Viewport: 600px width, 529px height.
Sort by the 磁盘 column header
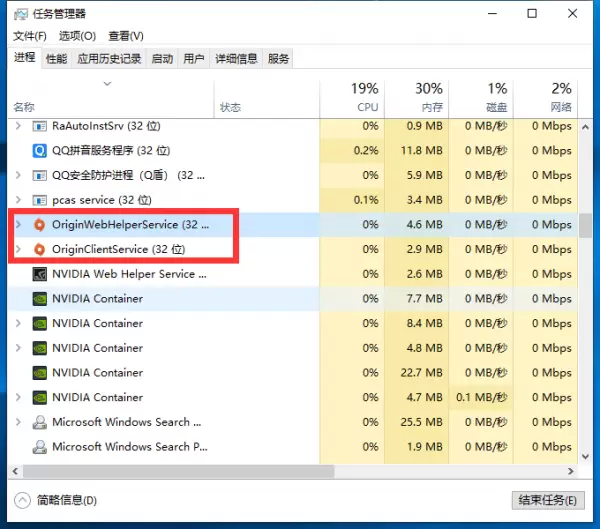pos(481,99)
